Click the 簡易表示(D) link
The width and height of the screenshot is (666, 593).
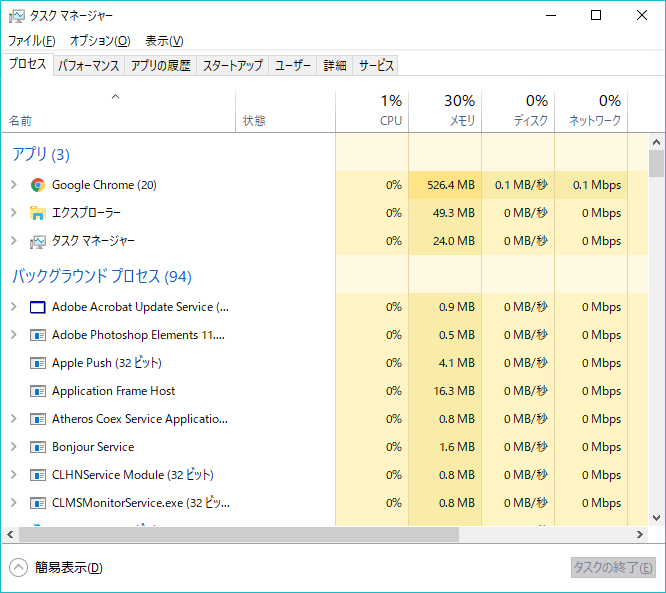coord(69,568)
